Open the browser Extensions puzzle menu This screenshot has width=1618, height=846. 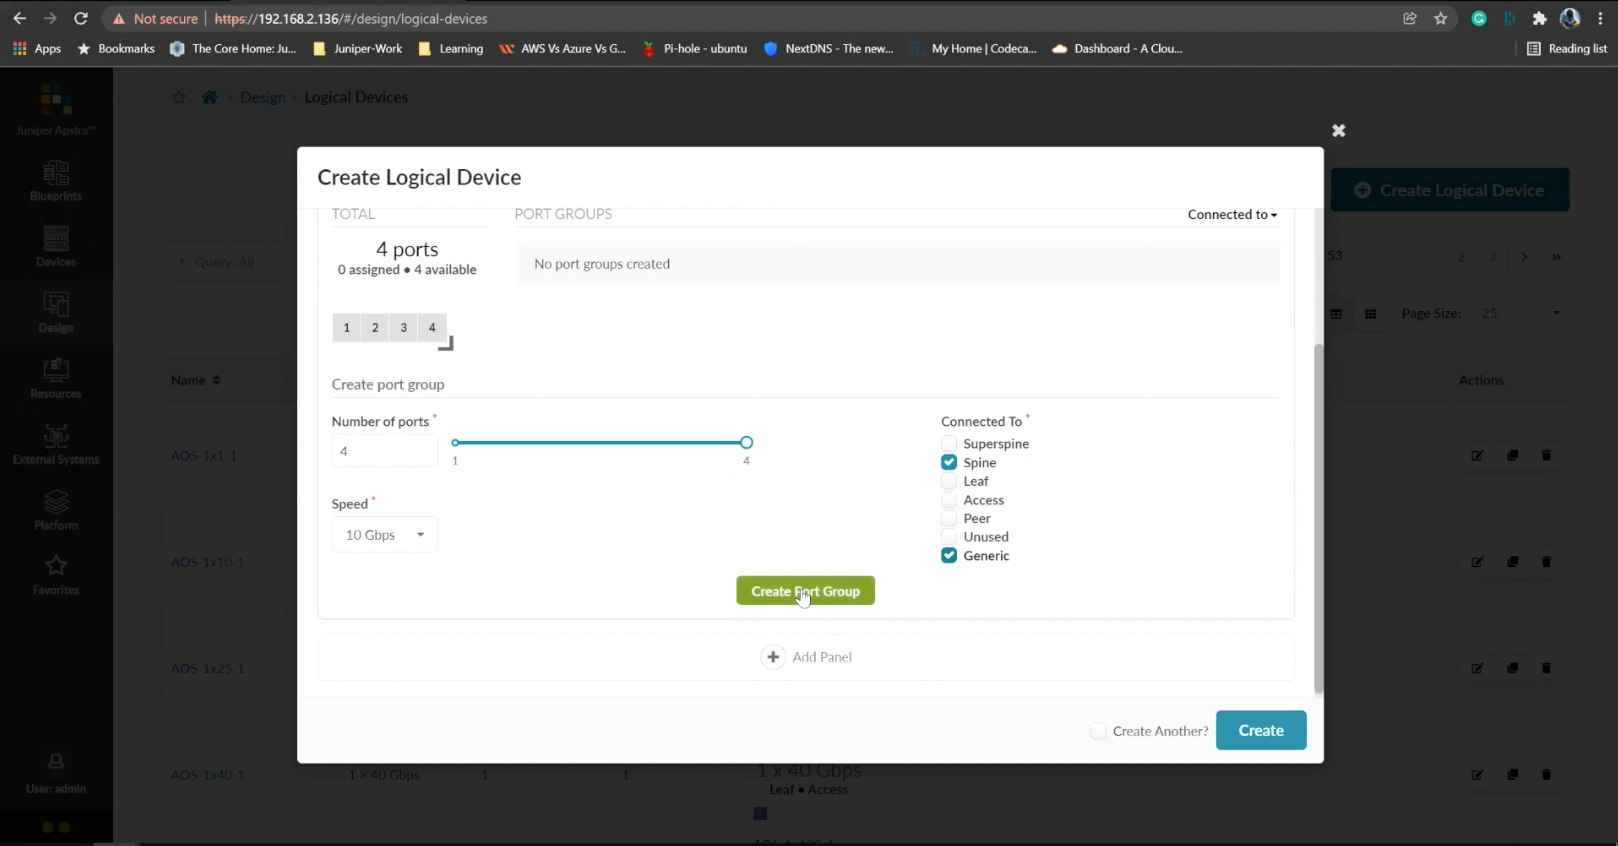click(x=1540, y=19)
